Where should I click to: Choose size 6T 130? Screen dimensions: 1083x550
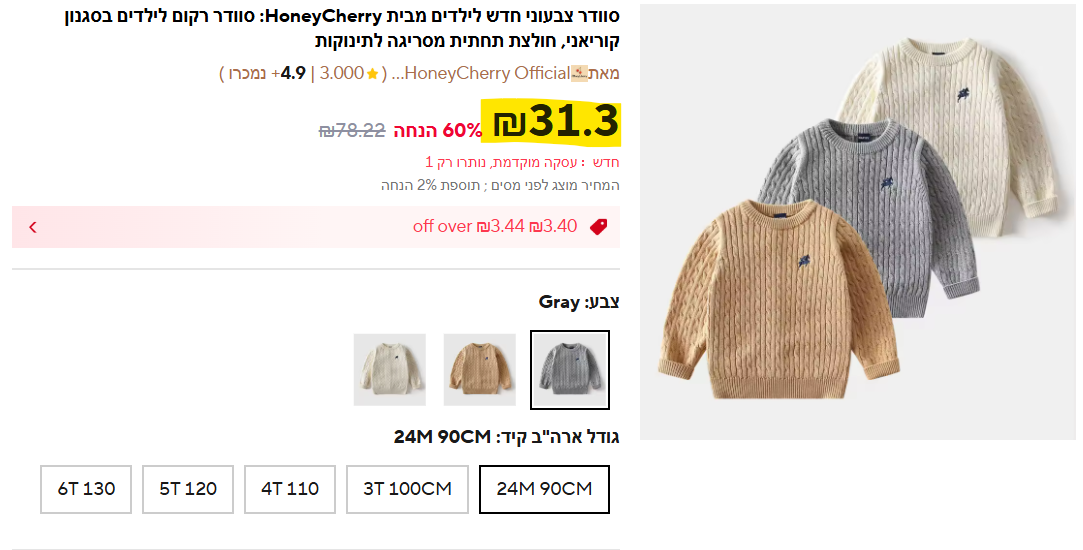86,489
